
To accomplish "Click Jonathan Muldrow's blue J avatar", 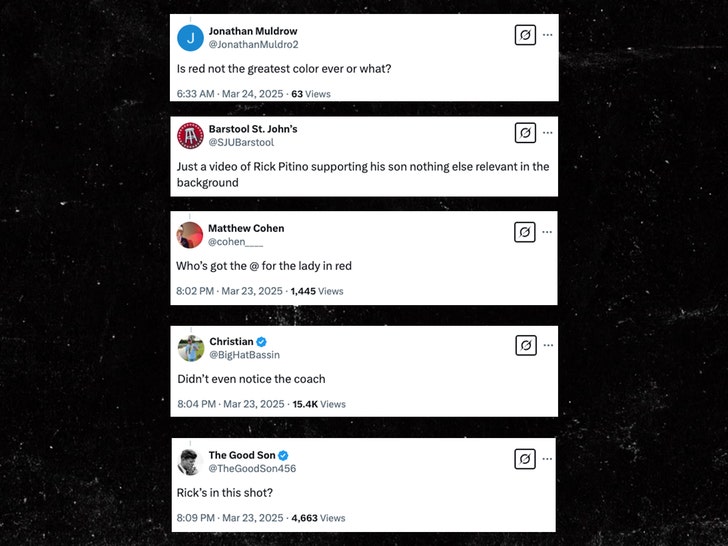I will pyautogui.click(x=190, y=38).
